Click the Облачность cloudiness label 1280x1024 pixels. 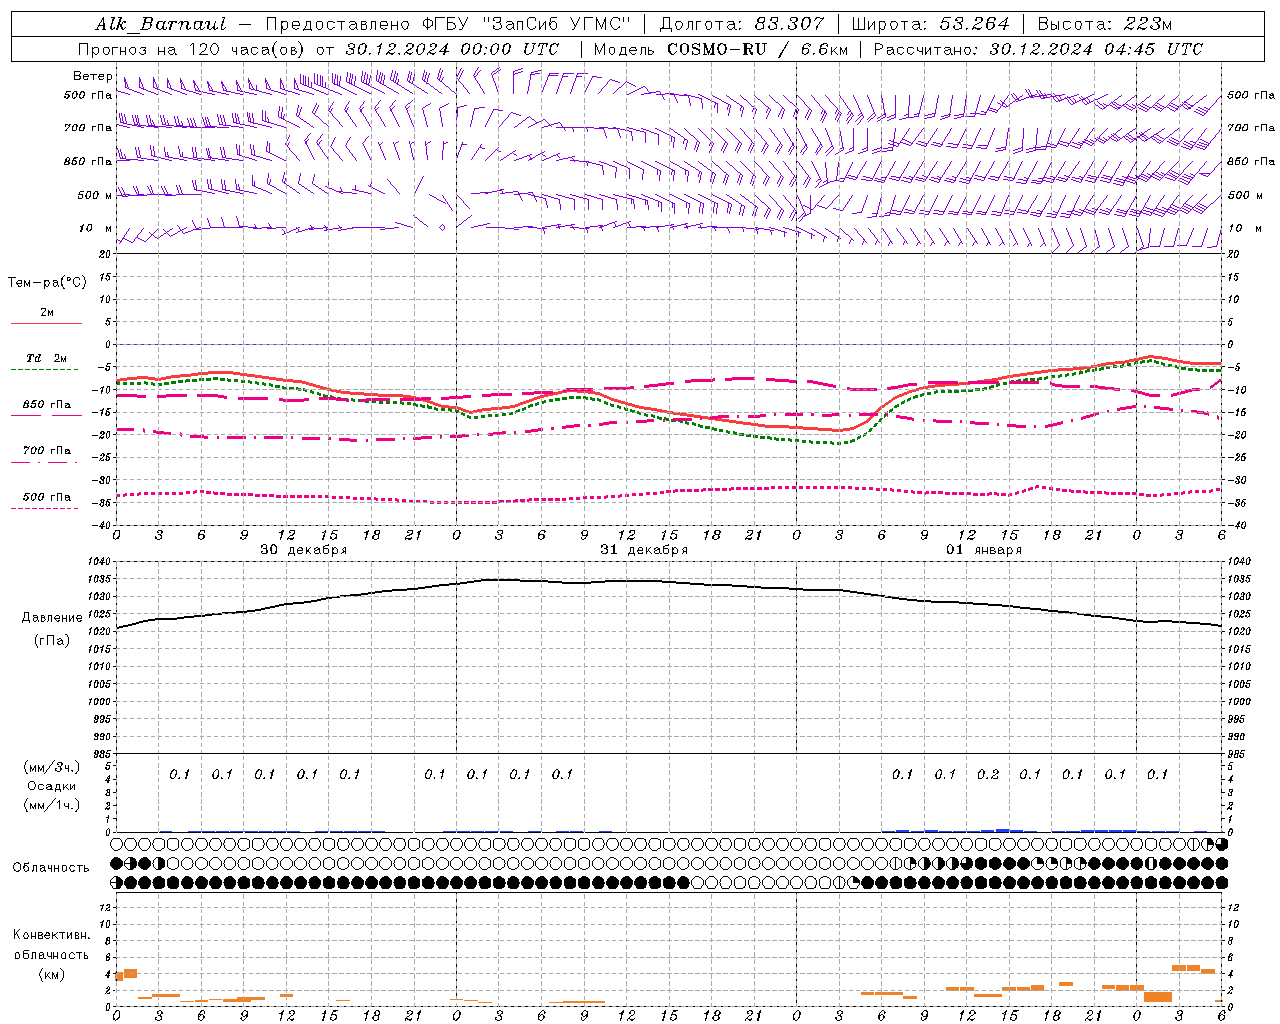[51, 868]
